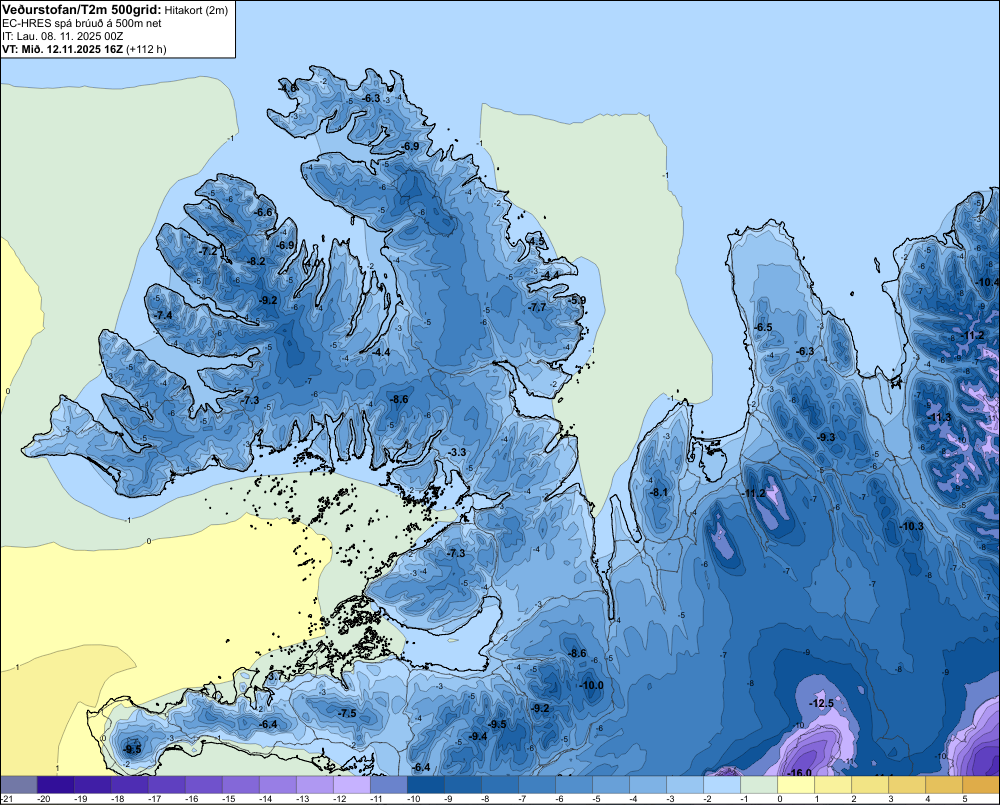Image resolution: width=1000 pixels, height=805 pixels.
Task: Click the -12.5 temperature label on the map
Action: 821,703
